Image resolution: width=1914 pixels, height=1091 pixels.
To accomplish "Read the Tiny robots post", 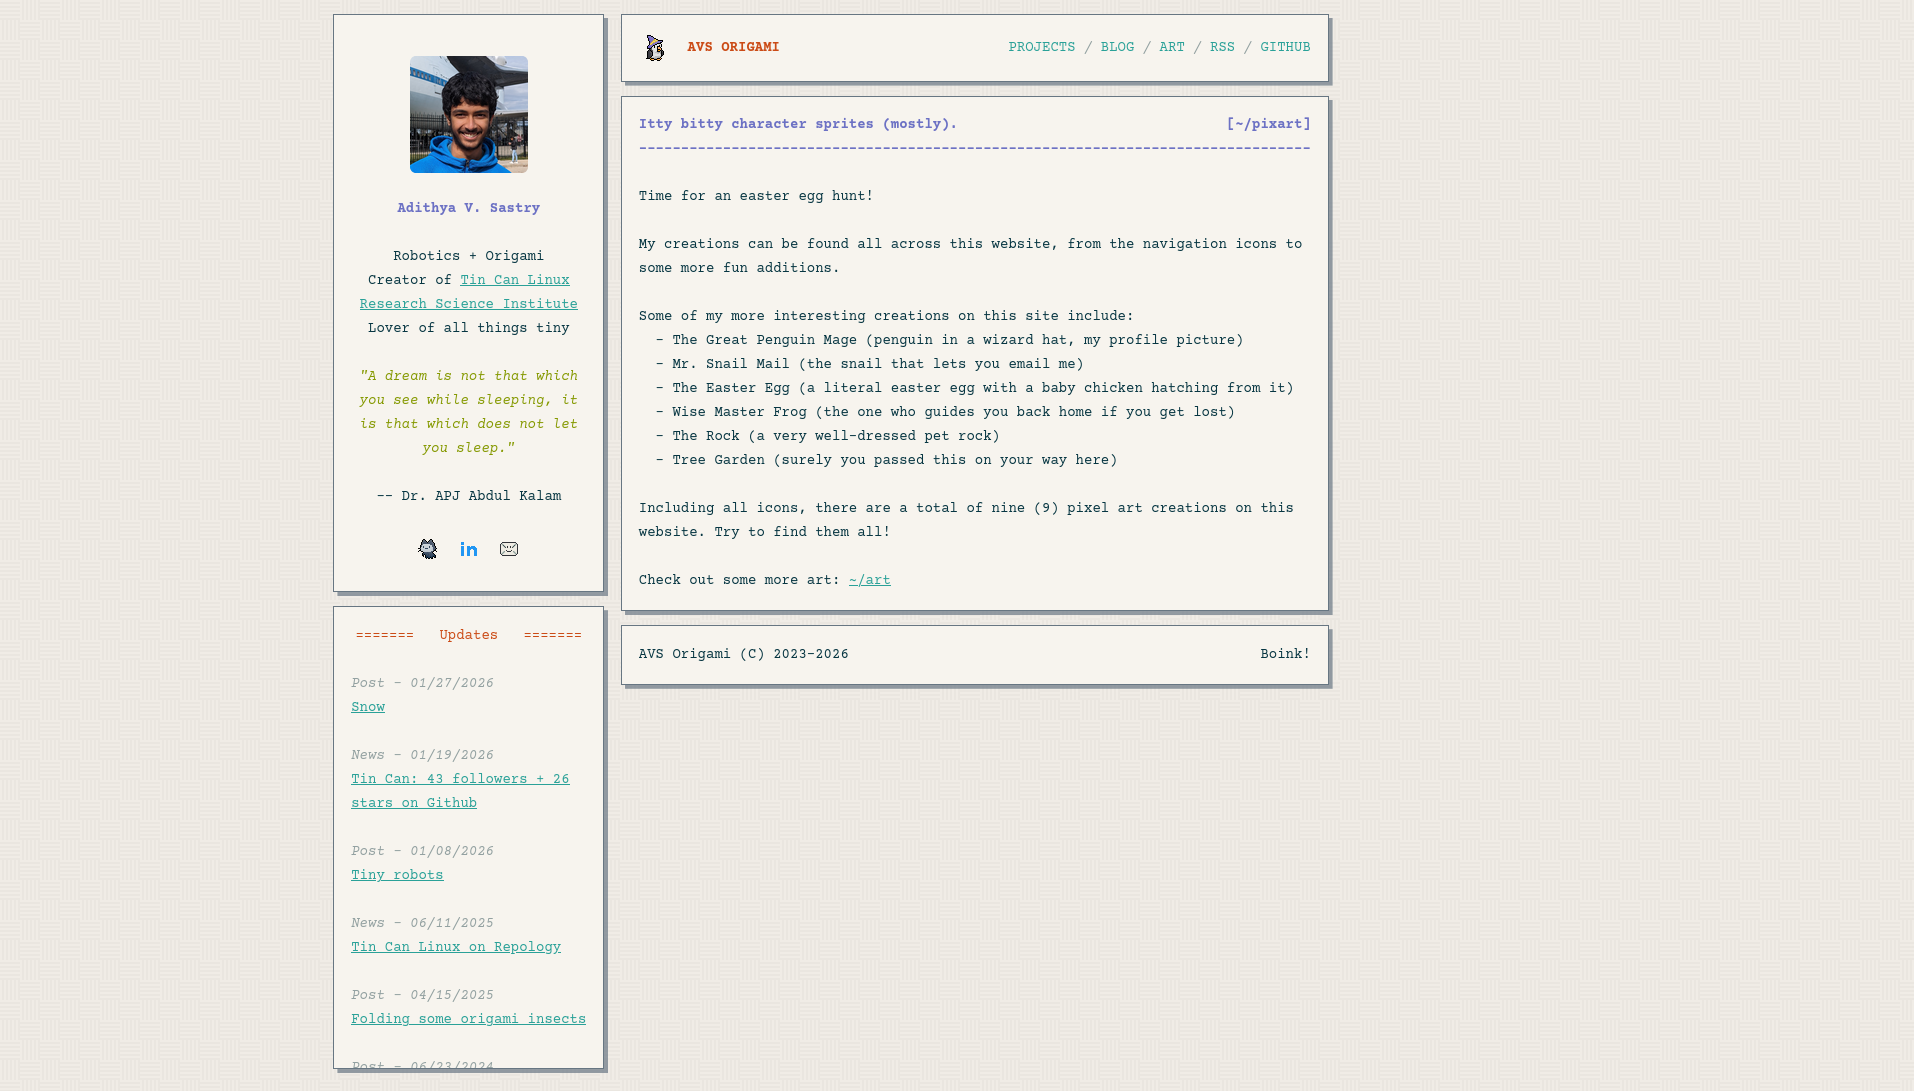I will [397, 876].
